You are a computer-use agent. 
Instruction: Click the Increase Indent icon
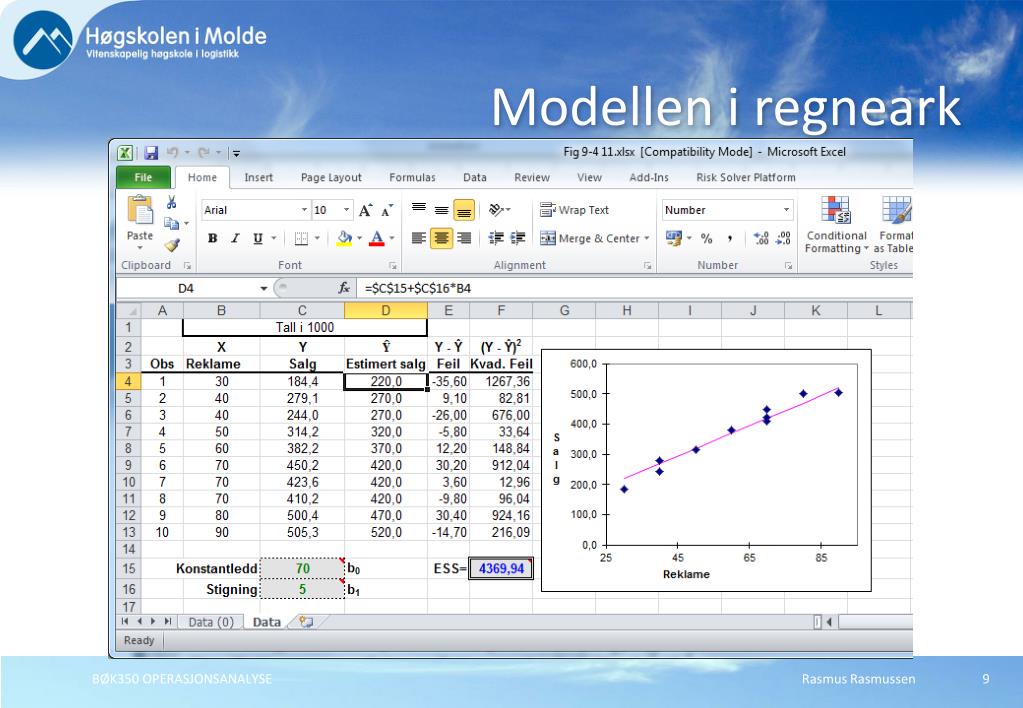tap(518, 238)
